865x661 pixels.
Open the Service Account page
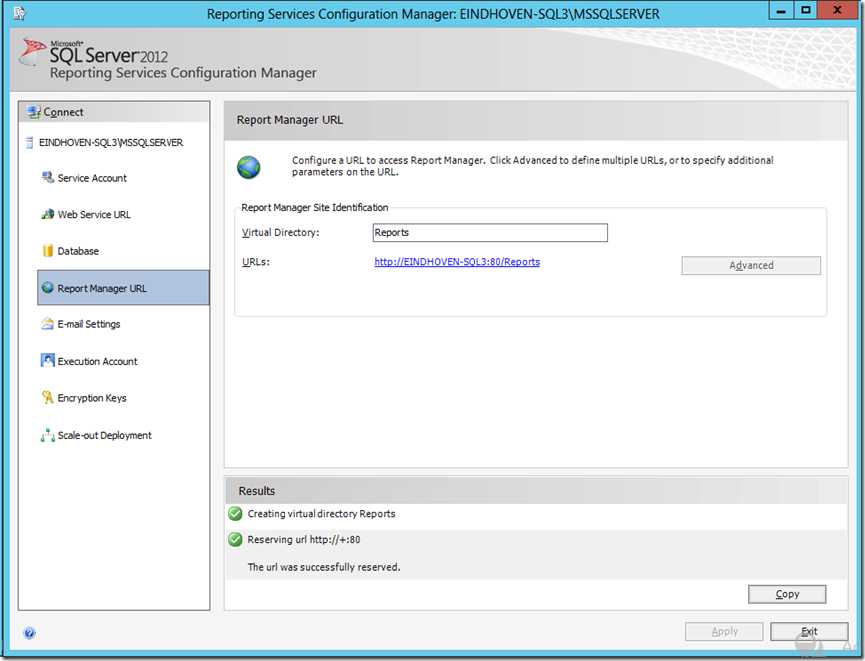click(x=92, y=178)
